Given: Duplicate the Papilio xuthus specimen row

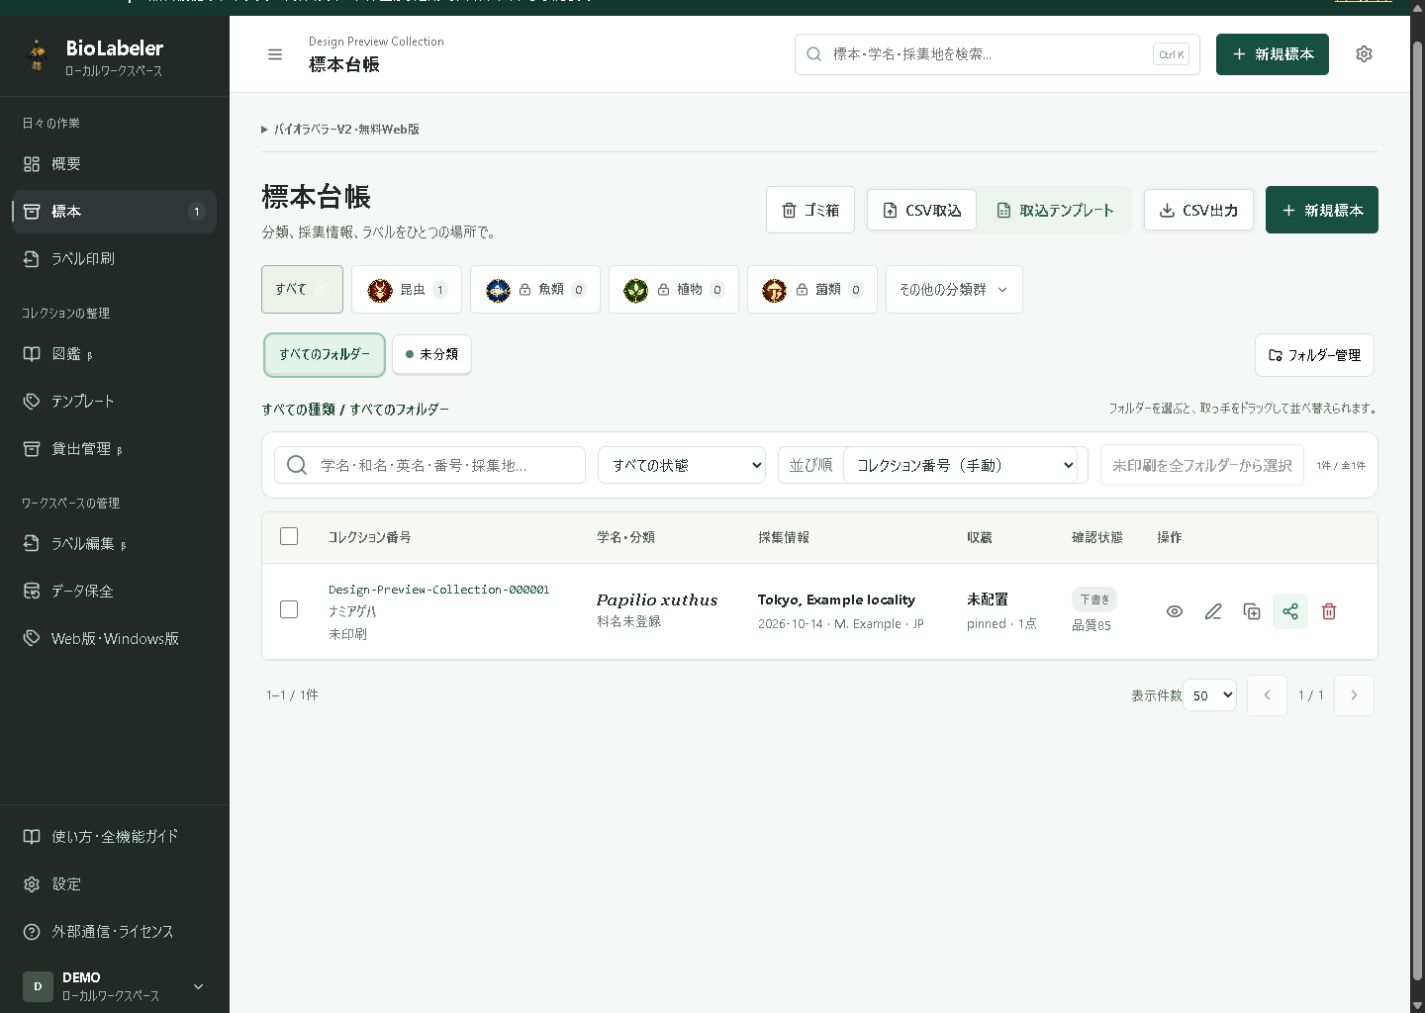Looking at the screenshot, I should (1252, 611).
